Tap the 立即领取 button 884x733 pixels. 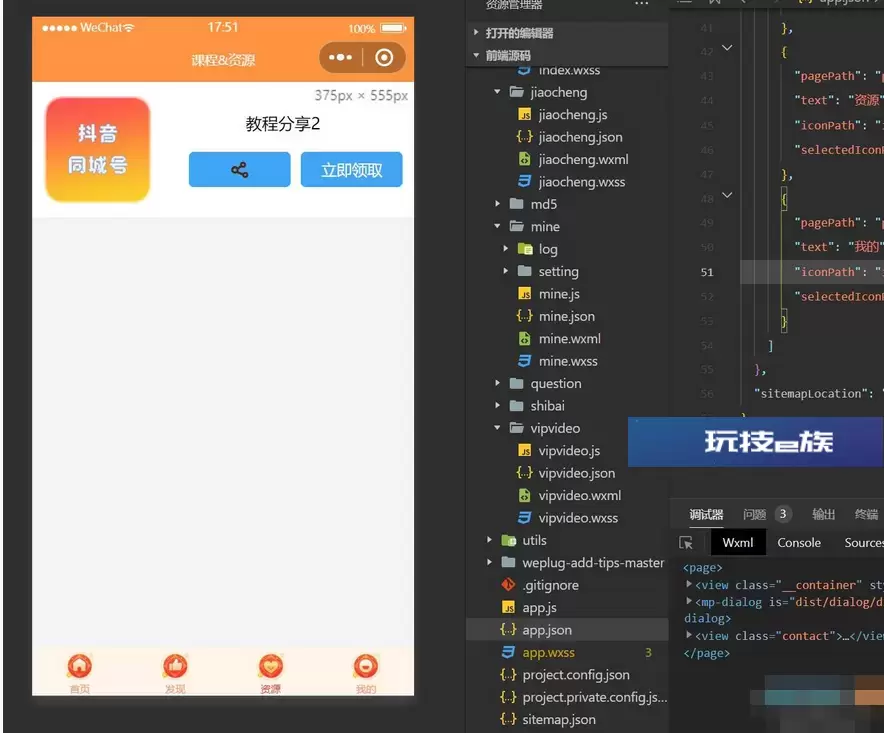click(352, 169)
